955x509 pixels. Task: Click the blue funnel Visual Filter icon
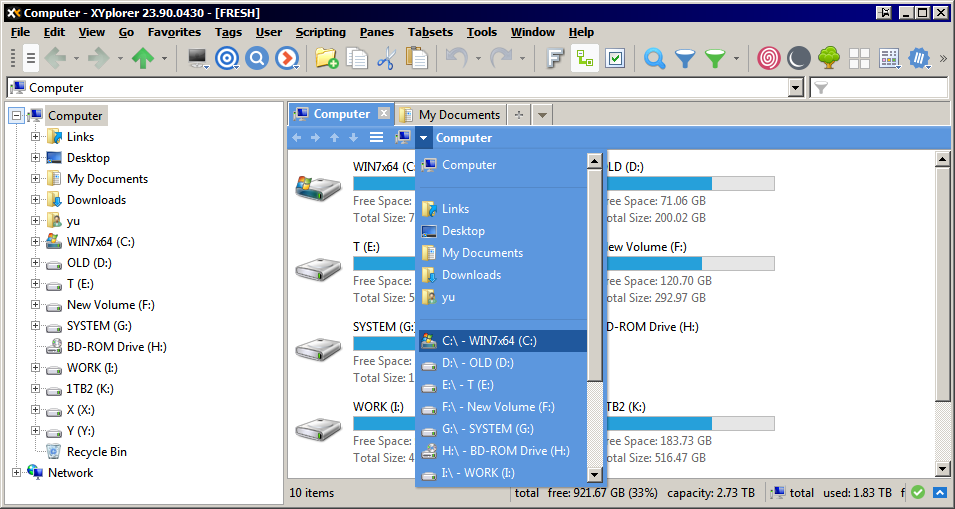[x=685, y=58]
